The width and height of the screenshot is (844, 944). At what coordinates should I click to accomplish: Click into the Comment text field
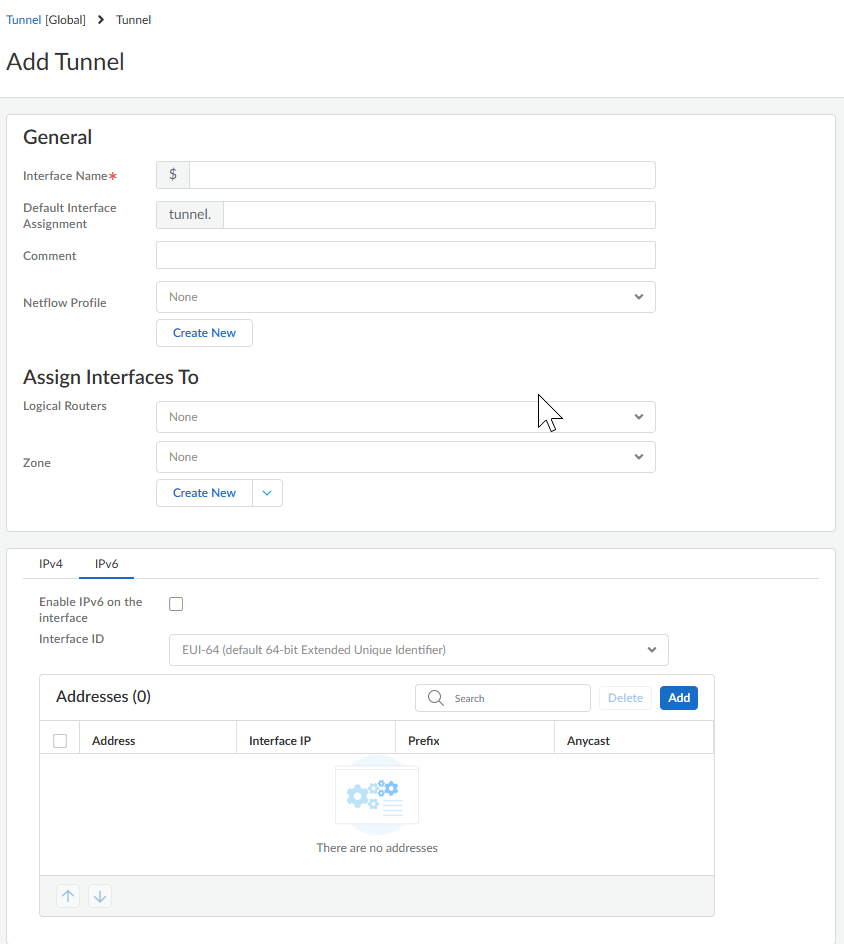pos(405,255)
